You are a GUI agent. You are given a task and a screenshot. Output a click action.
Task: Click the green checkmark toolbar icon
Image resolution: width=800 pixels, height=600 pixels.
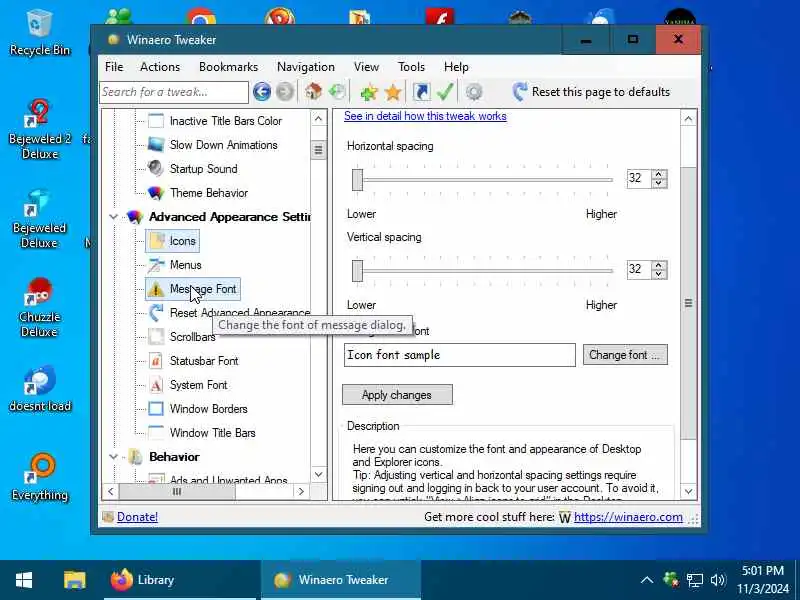click(445, 92)
